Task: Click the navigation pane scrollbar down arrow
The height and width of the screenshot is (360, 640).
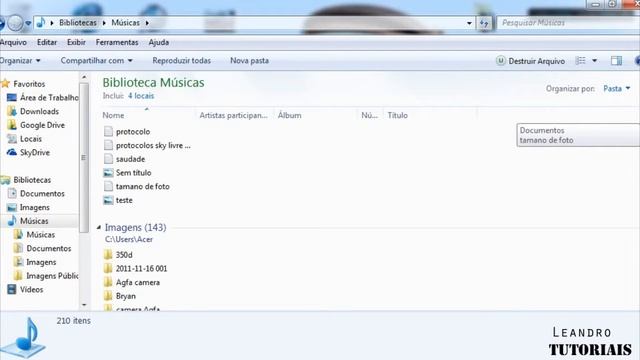Action: 84,305
